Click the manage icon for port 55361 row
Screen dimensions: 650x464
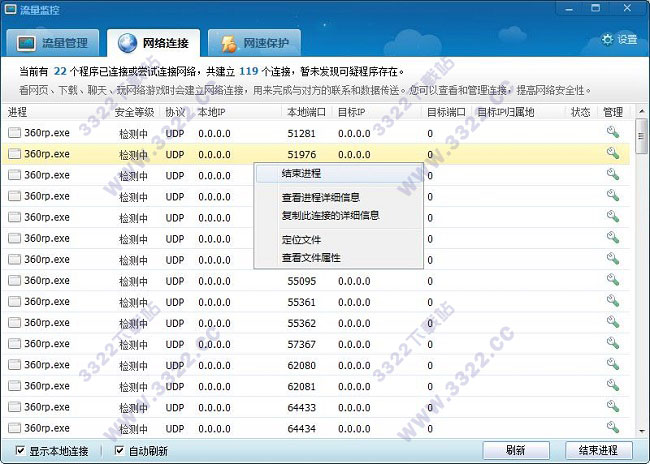click(613, 301)
